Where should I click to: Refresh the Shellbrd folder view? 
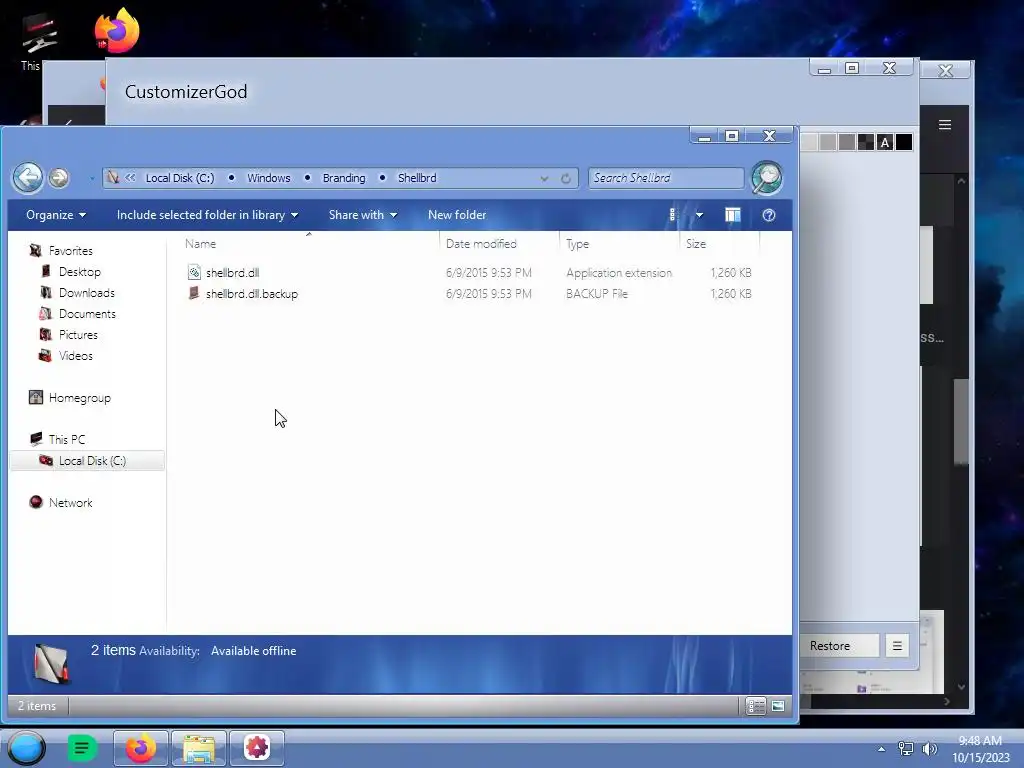point(566,178)
